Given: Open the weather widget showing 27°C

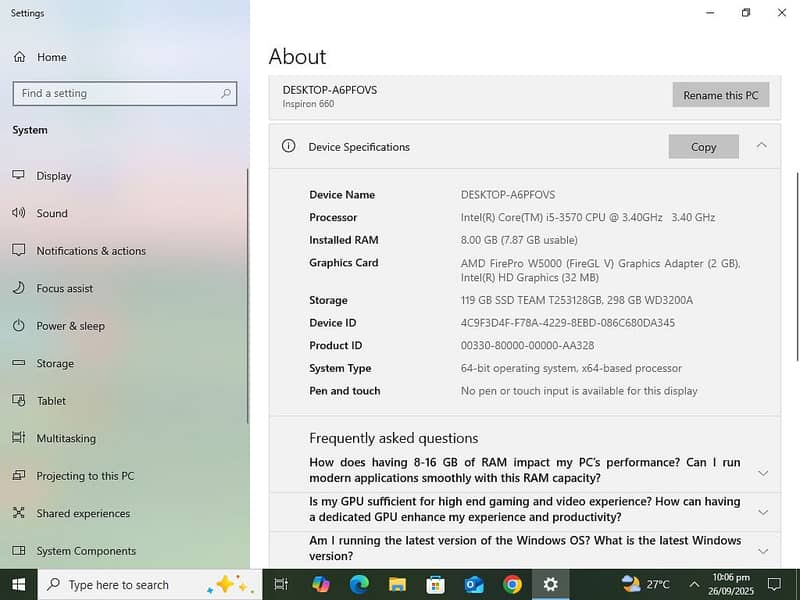Looking at the screenshot, I should (645, 584).
